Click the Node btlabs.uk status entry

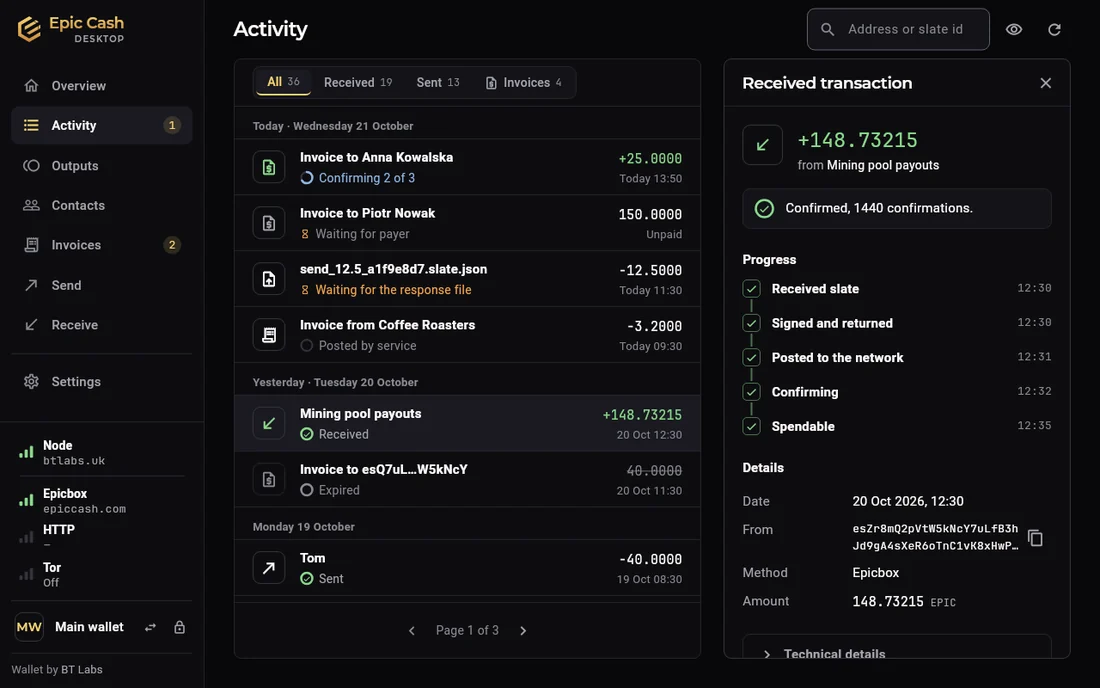pyautogui.click(x=102, y=453)
